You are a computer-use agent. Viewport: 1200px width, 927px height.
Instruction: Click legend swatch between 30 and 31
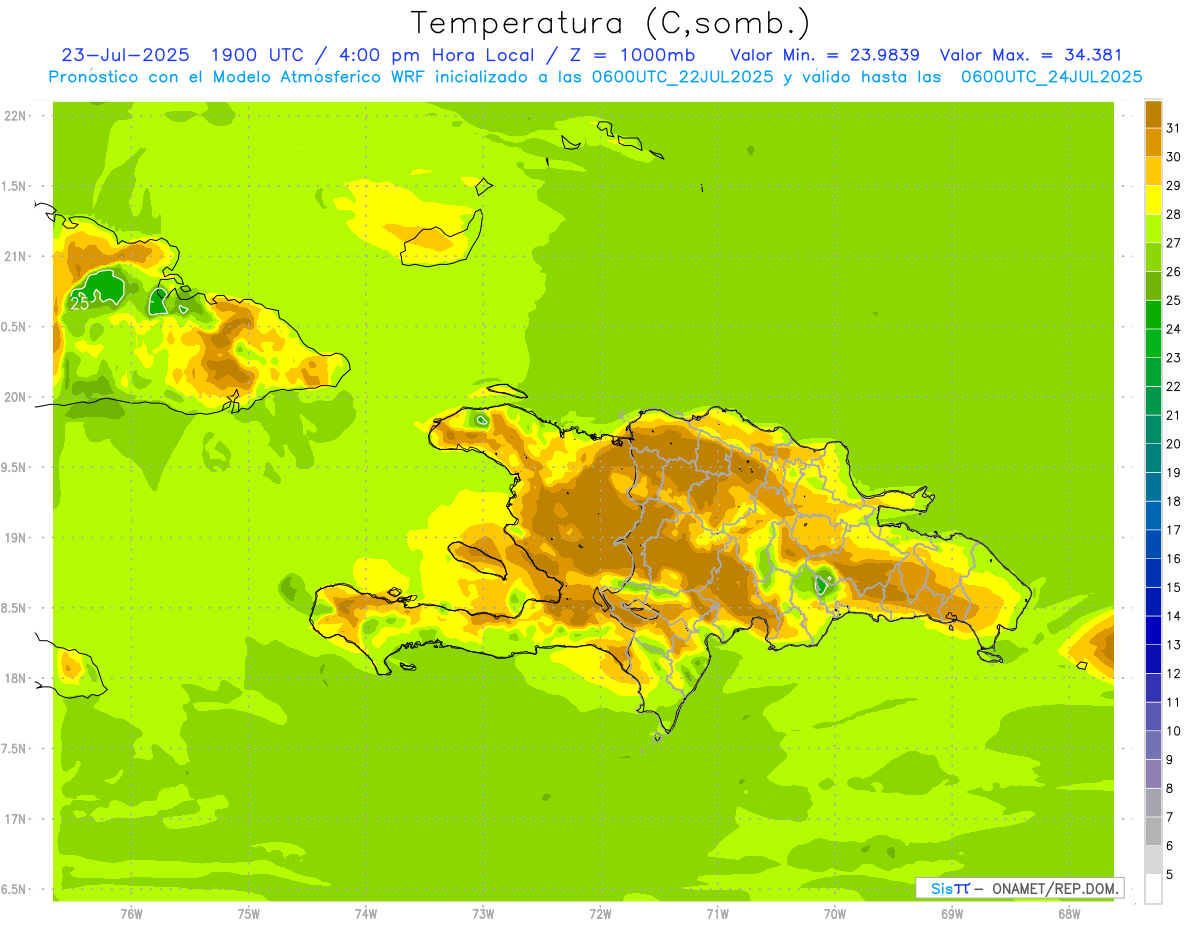pos(1153,143)
